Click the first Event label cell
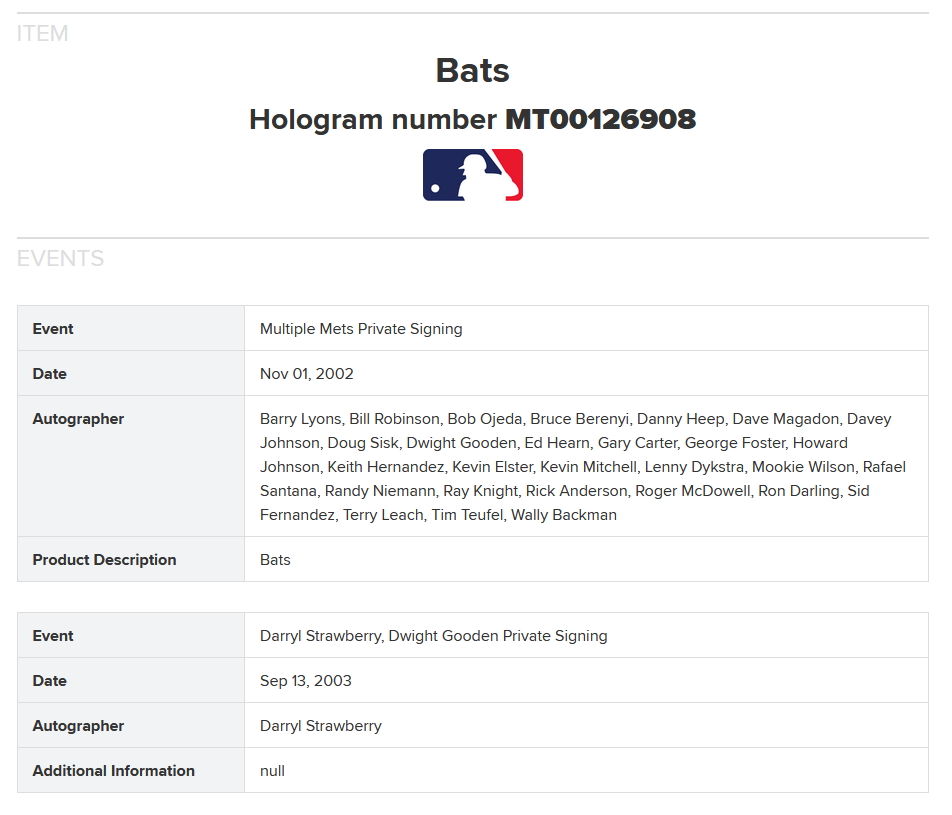952x815 pixels. pos(131,329)
